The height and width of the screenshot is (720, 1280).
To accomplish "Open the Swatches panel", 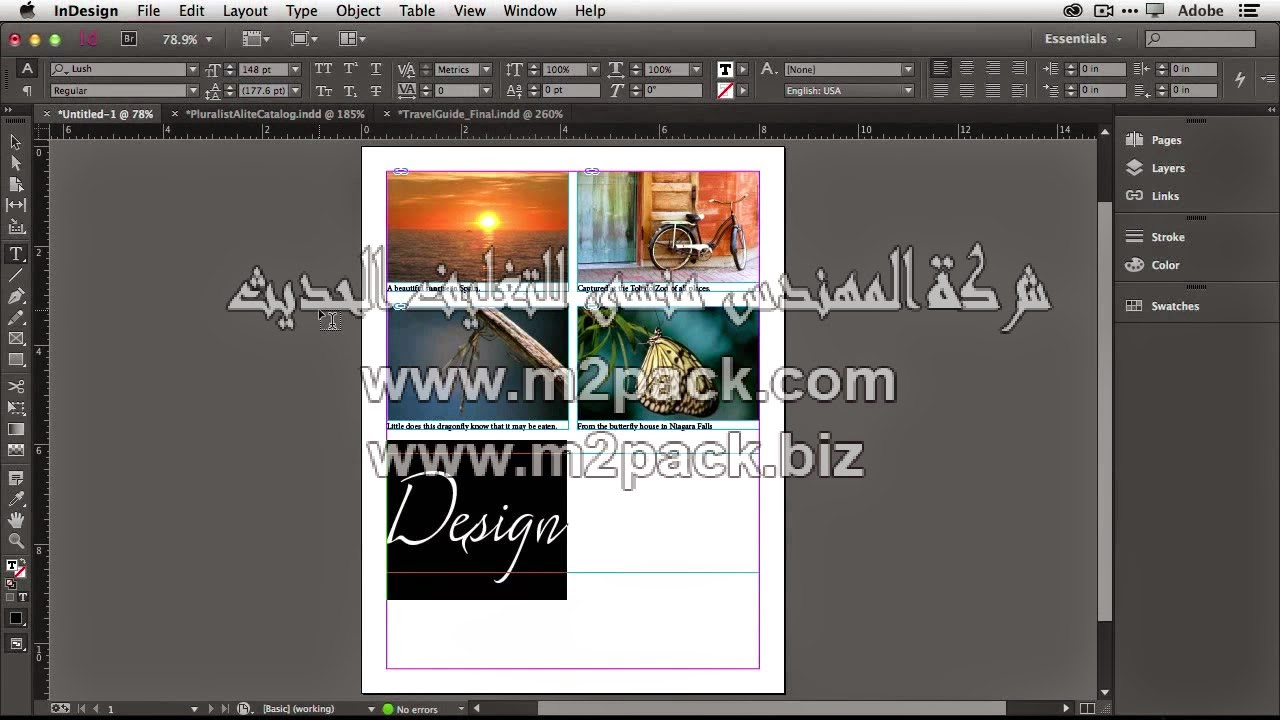I will pyautogui.click(x=1175, y=306).
